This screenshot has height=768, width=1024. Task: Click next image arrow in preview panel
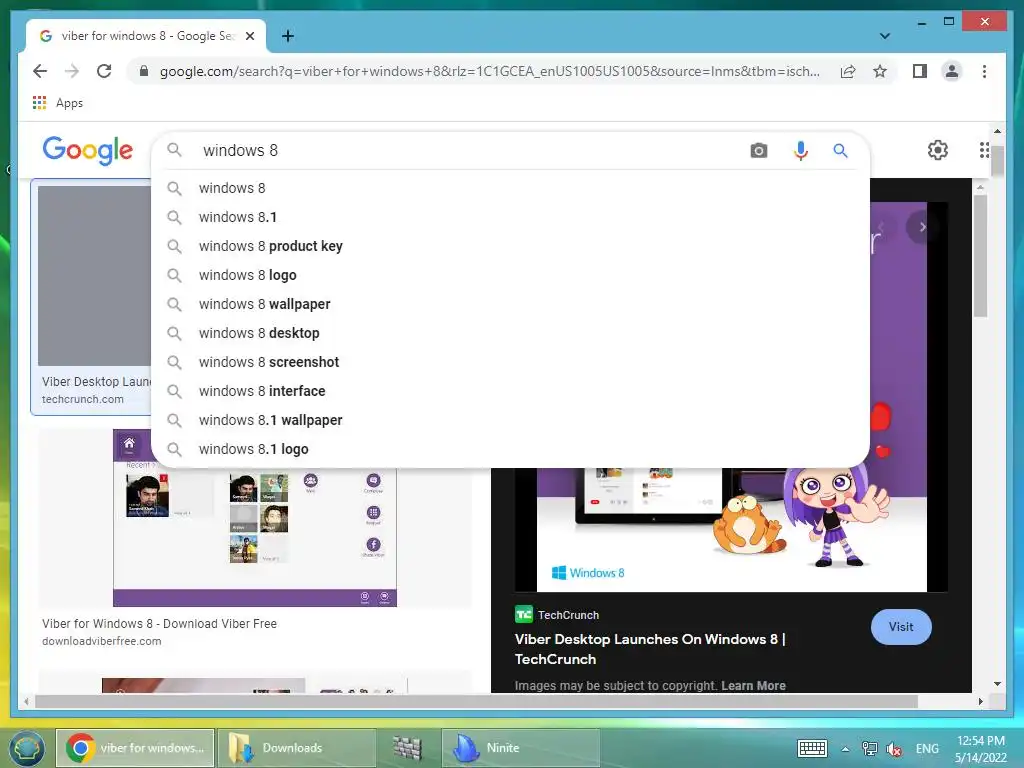[922, 227]
